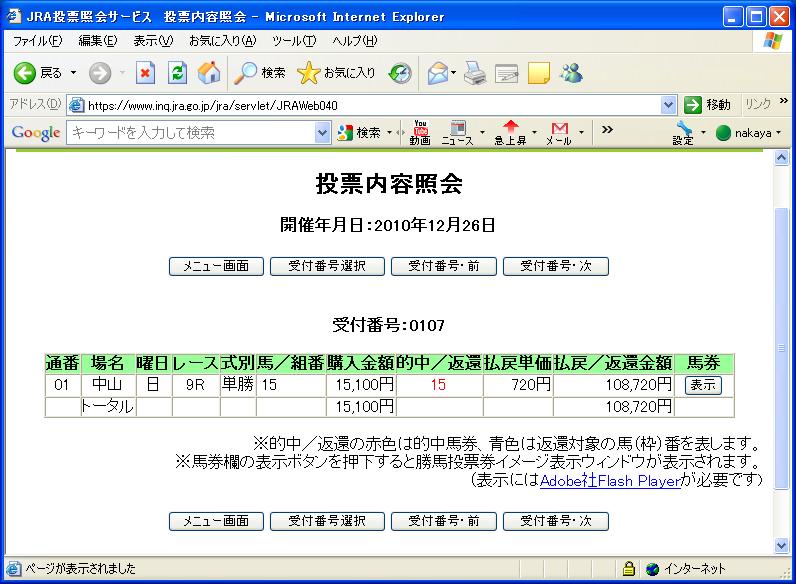The height and width of the screenshot is (584, 796).
Task: Open the Adobe社Flash Player link
Action: click(610, 480)
